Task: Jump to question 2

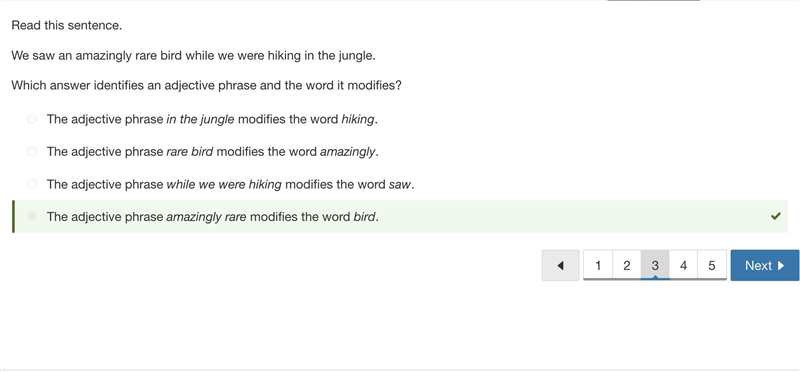Action: [x=627, y=265]
